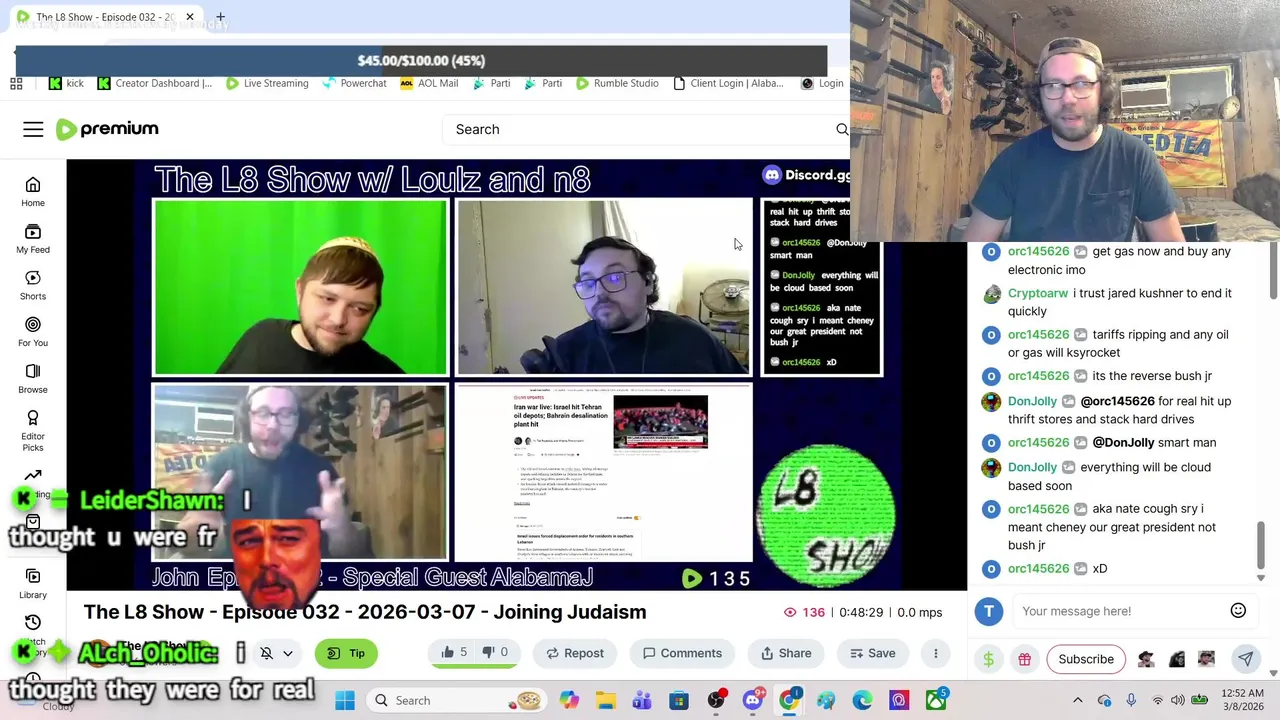The height and width of the screenshot is (720, 1280).
Task: Click the cowboy hat emote
Action: pos(1146,659)
